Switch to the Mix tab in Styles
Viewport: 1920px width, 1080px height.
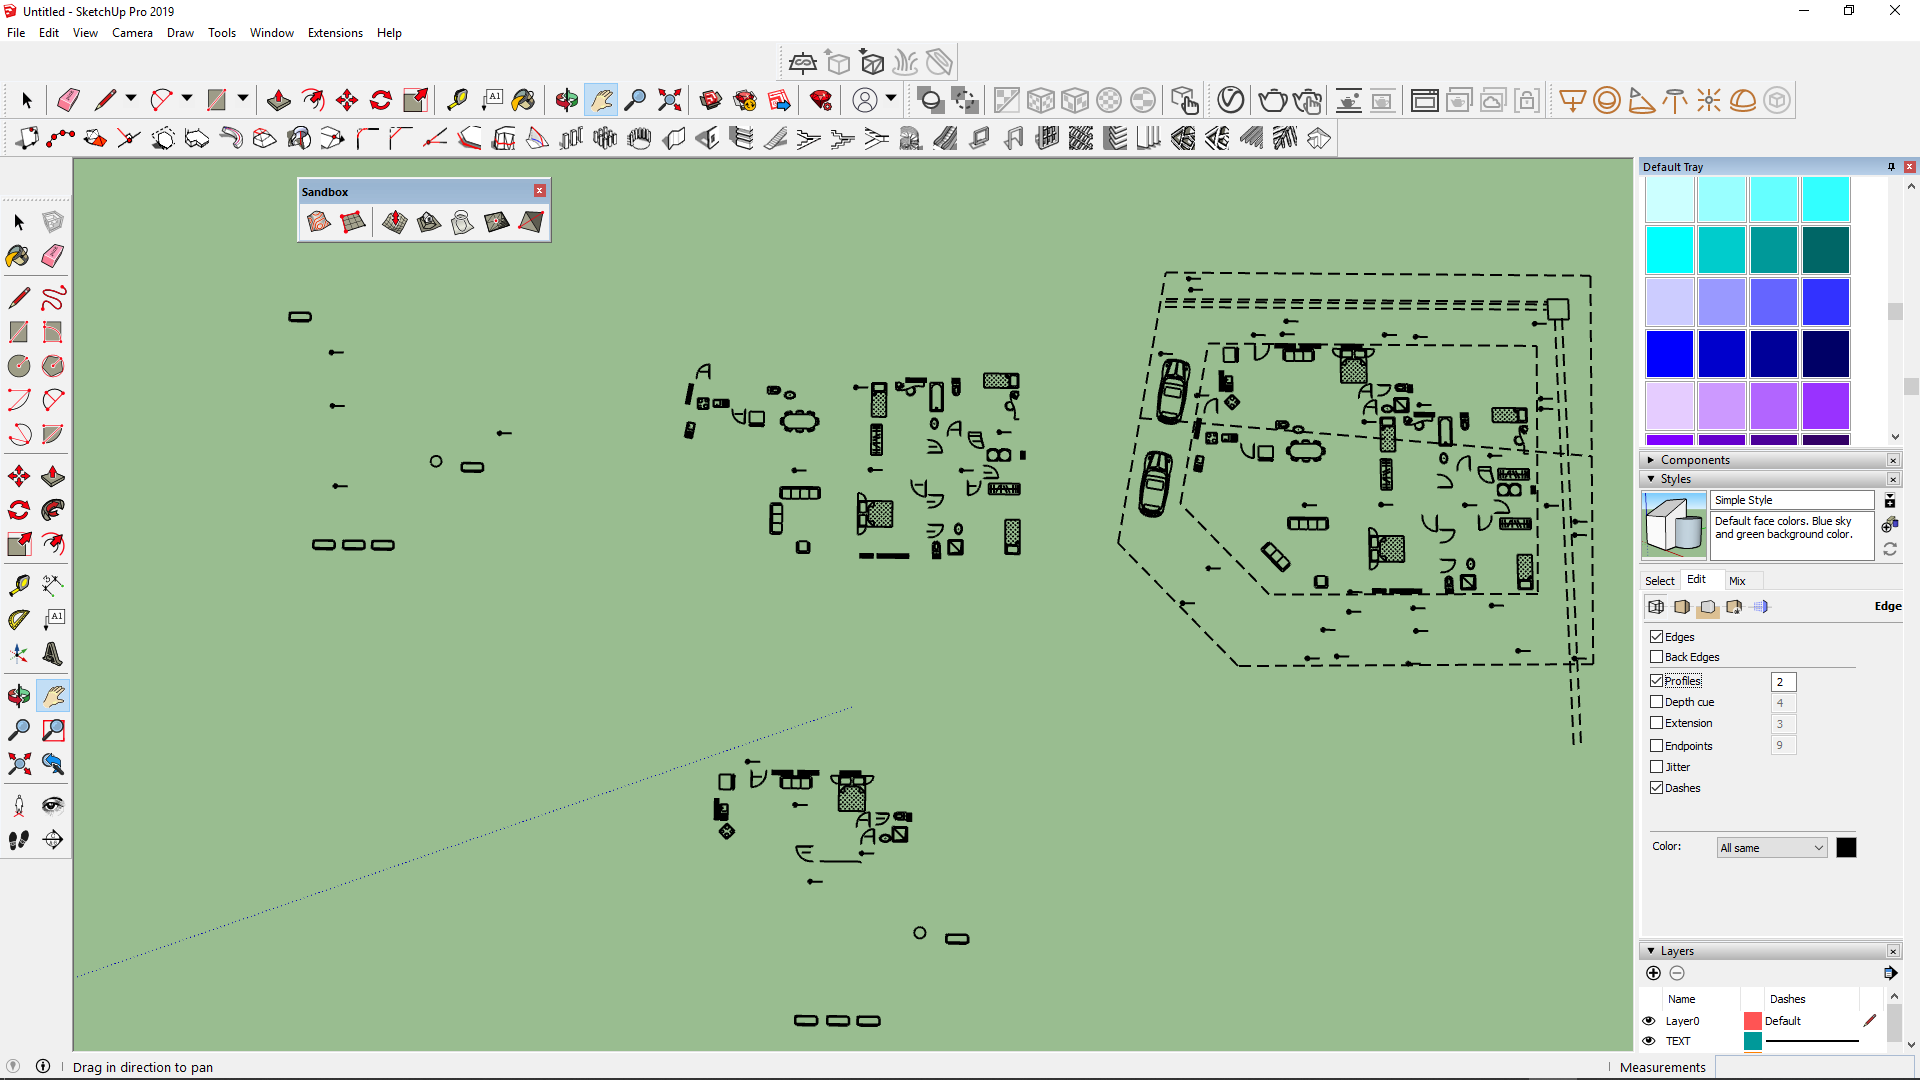(x=1737, y=581)
